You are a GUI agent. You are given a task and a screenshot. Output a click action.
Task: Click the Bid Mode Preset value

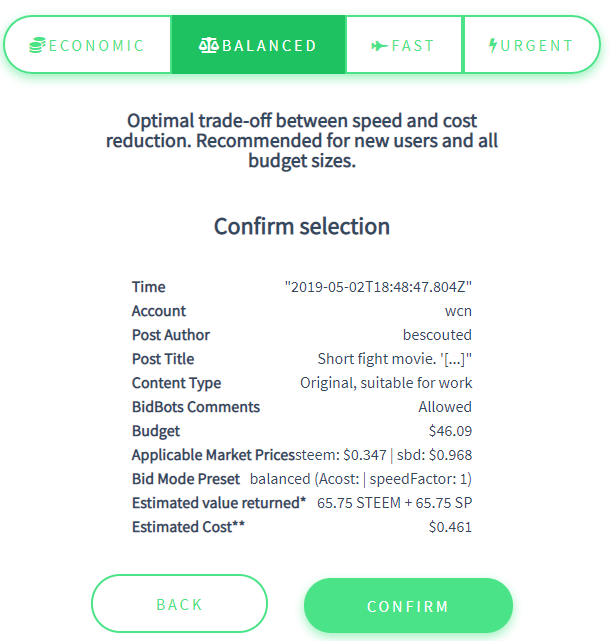coord(361,479)
